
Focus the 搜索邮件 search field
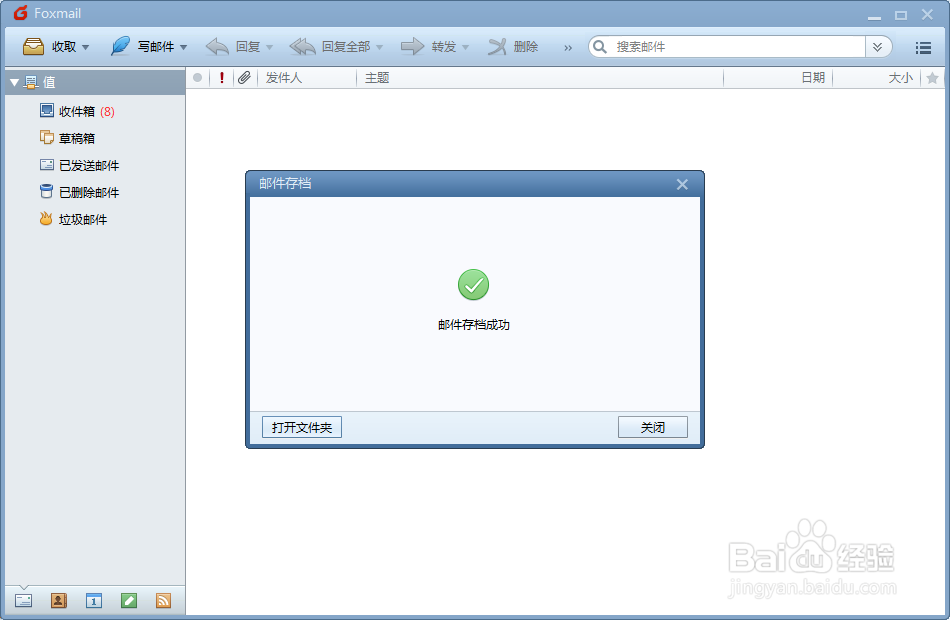(738, 47)
